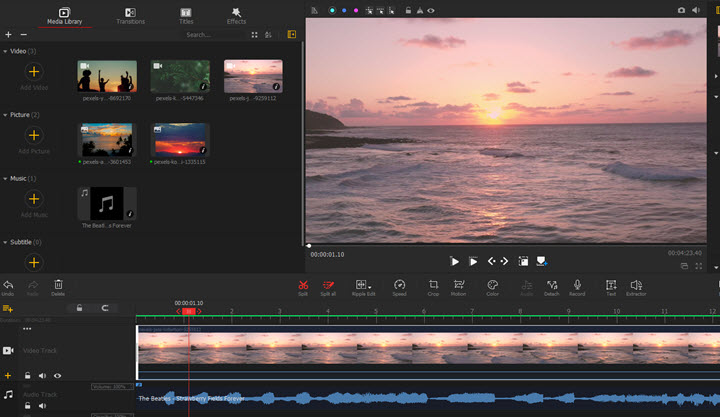Select the pink sunset ocean video thumbnail
Screen dimensions: 720x417
coord(253,76)
